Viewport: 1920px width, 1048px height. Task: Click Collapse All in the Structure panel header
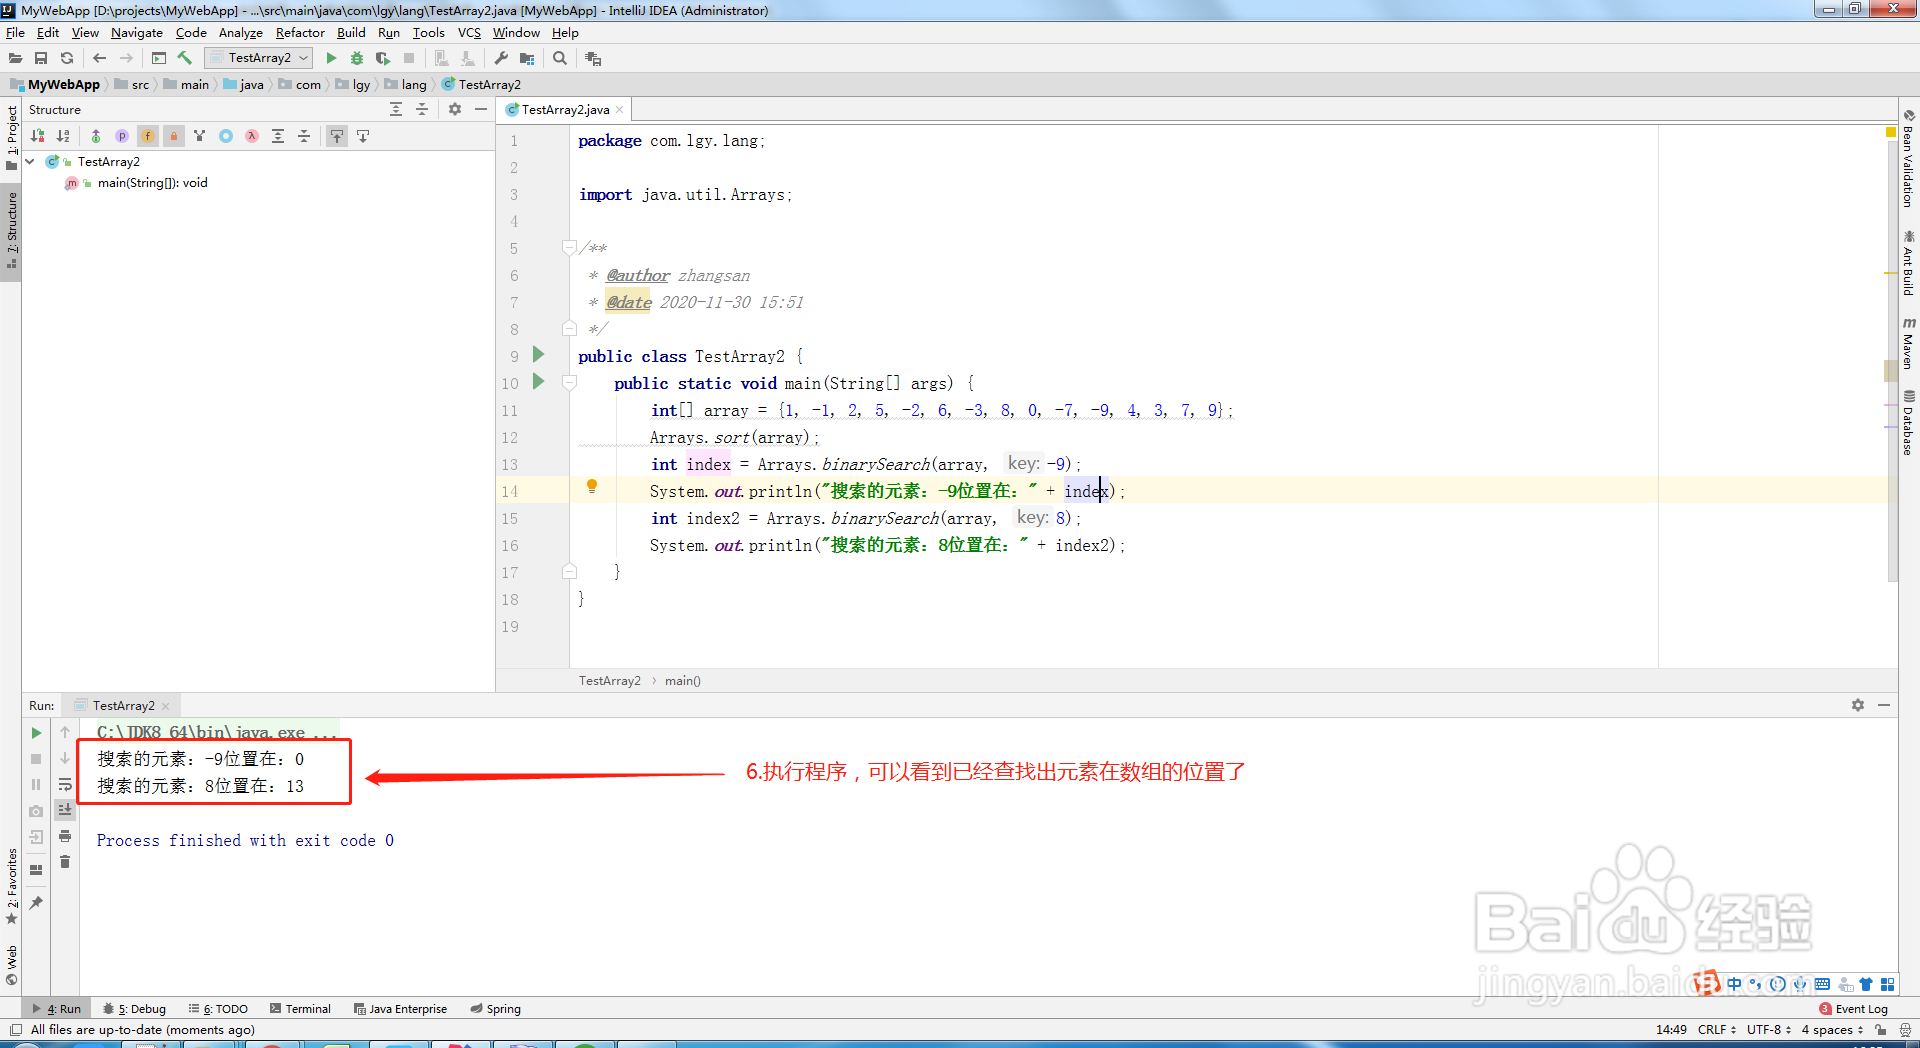[422, 109]
